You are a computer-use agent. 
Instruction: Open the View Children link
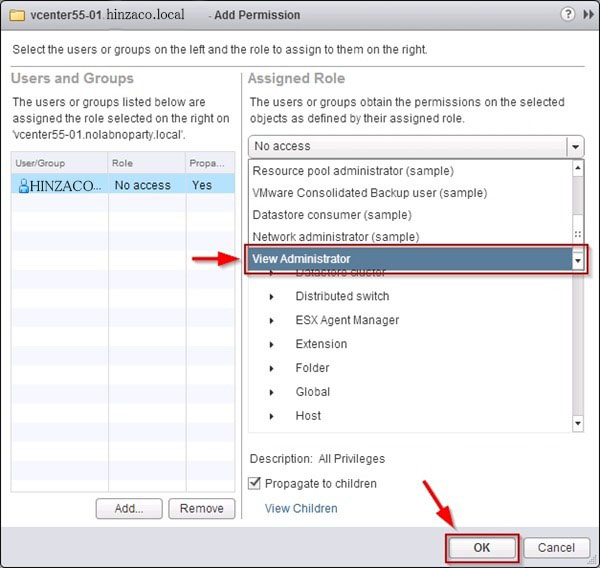click(301, 508)
